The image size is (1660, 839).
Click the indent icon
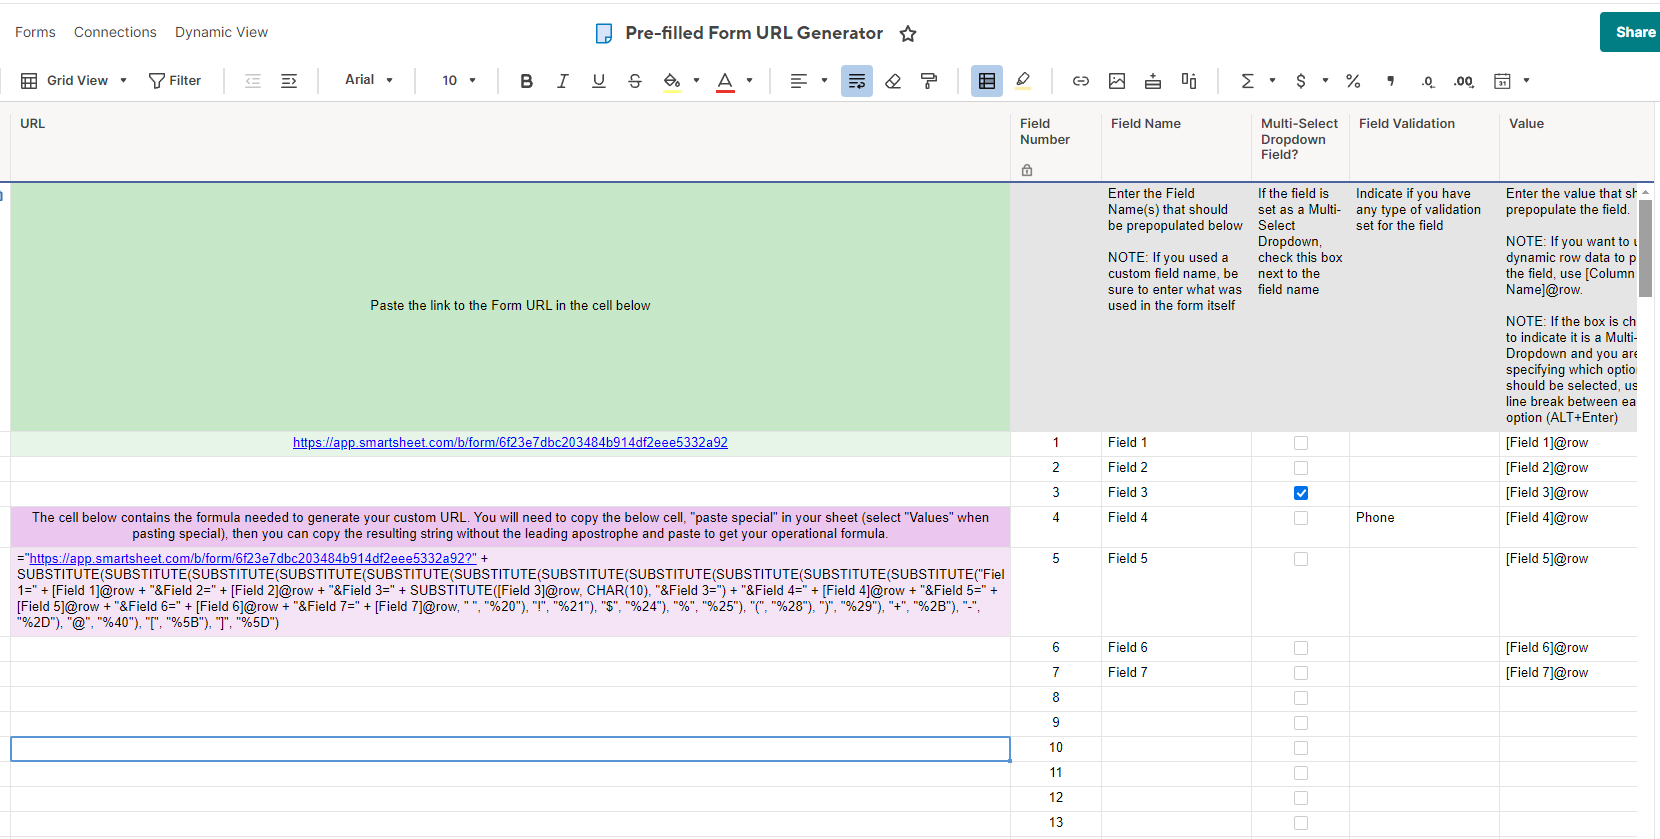pos(289,81)
